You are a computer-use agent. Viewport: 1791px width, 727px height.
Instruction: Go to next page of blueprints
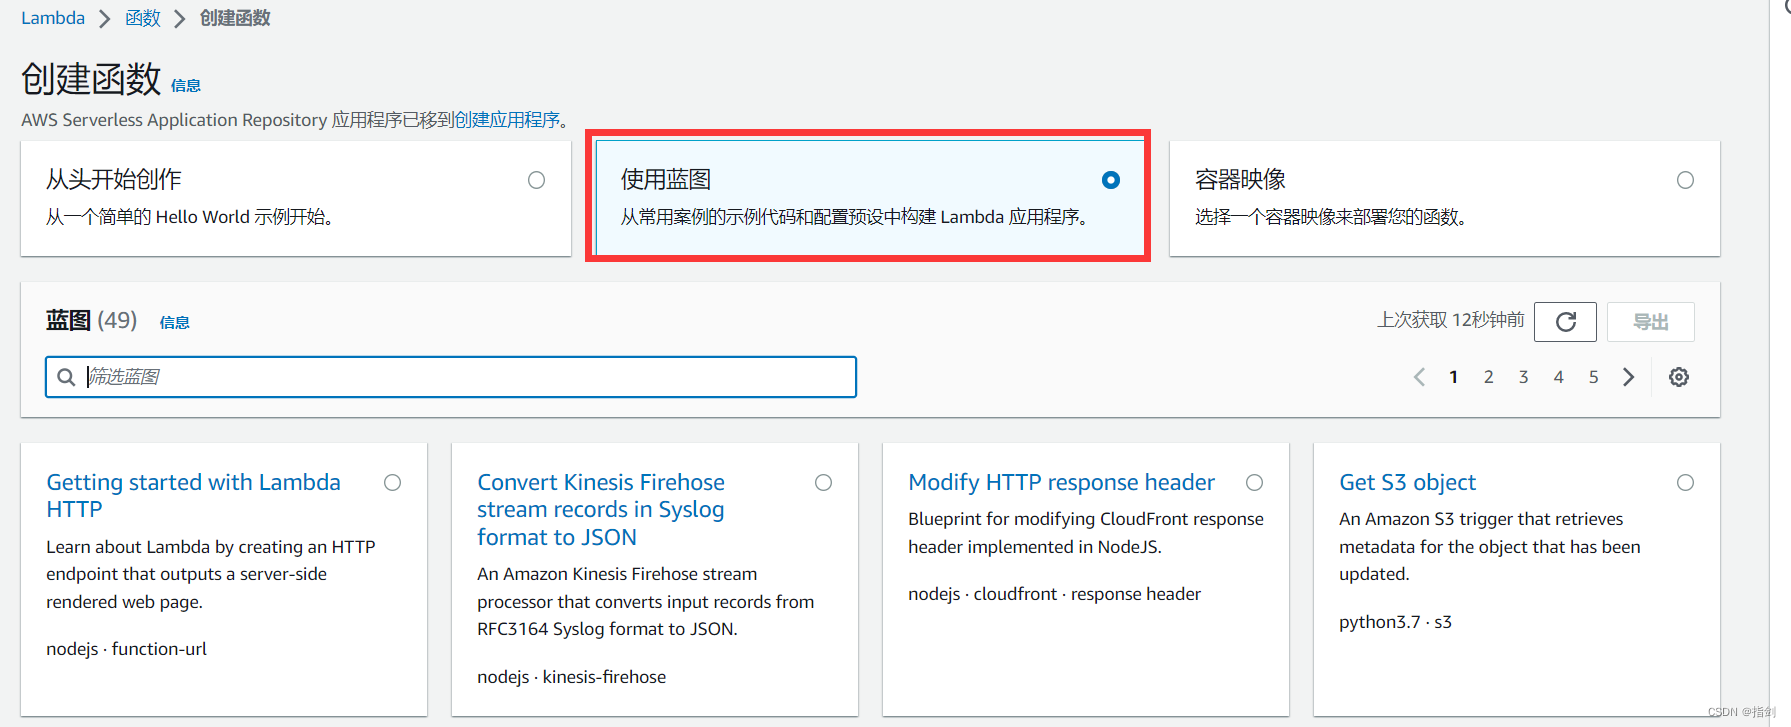1629,377
